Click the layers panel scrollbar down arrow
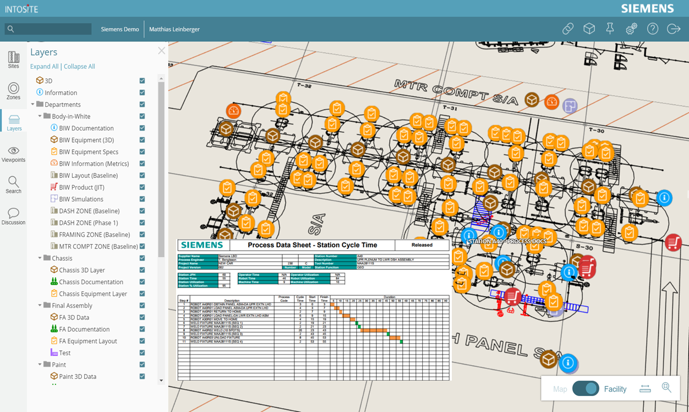The image size is (689, 412). click(x=161, y=380)
